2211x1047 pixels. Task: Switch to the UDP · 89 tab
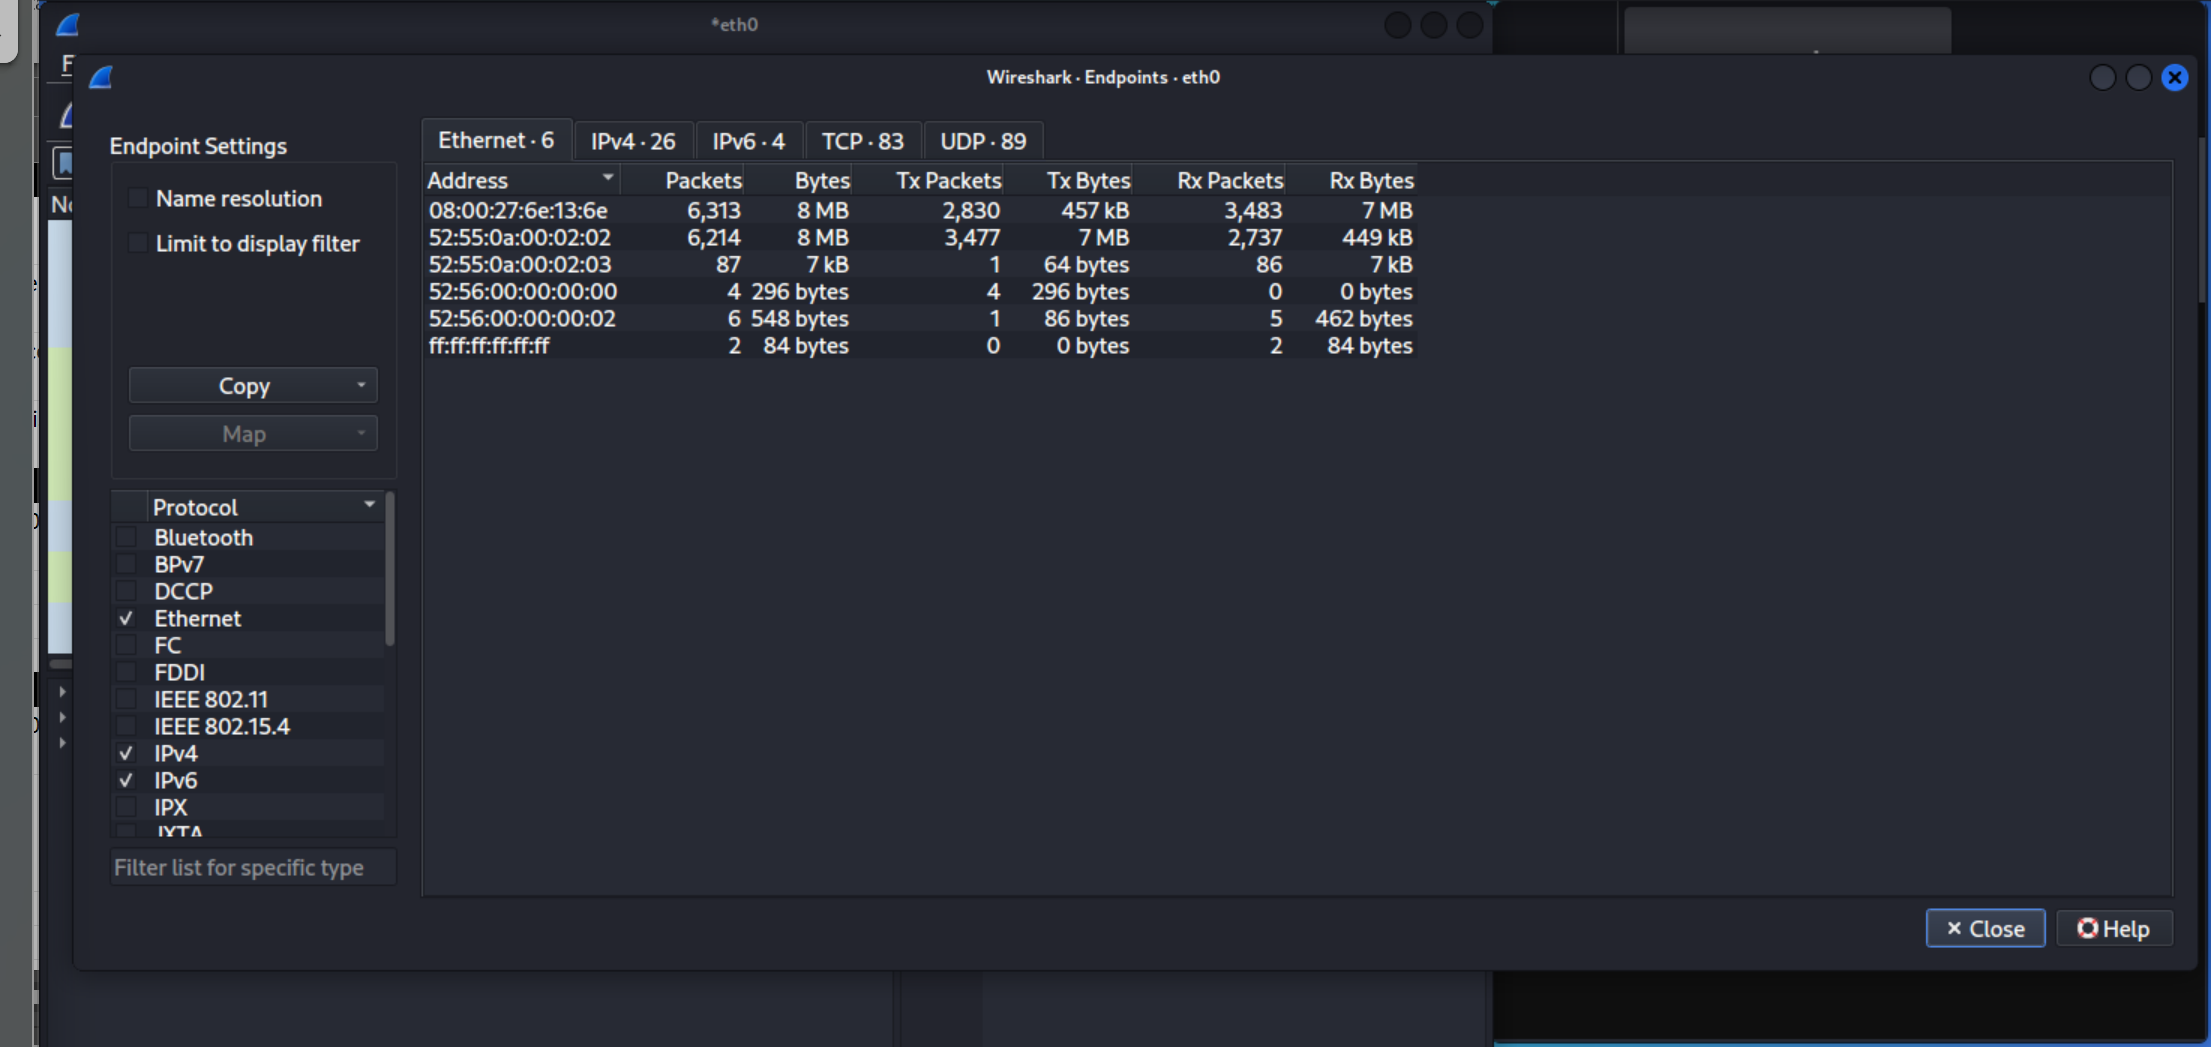tap(983, 141)
